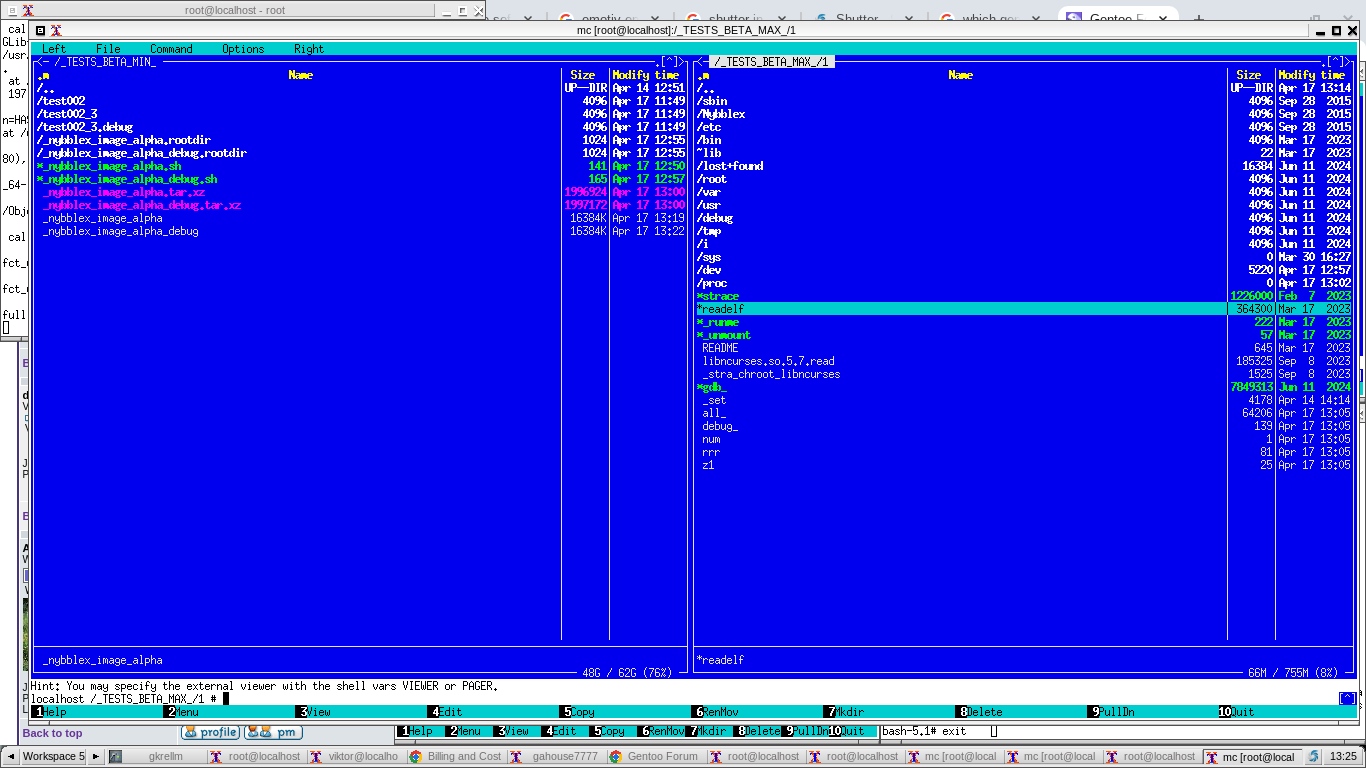
Task: Switch to previous workspace arrow in taskbar
Action: tap(10, 757)
